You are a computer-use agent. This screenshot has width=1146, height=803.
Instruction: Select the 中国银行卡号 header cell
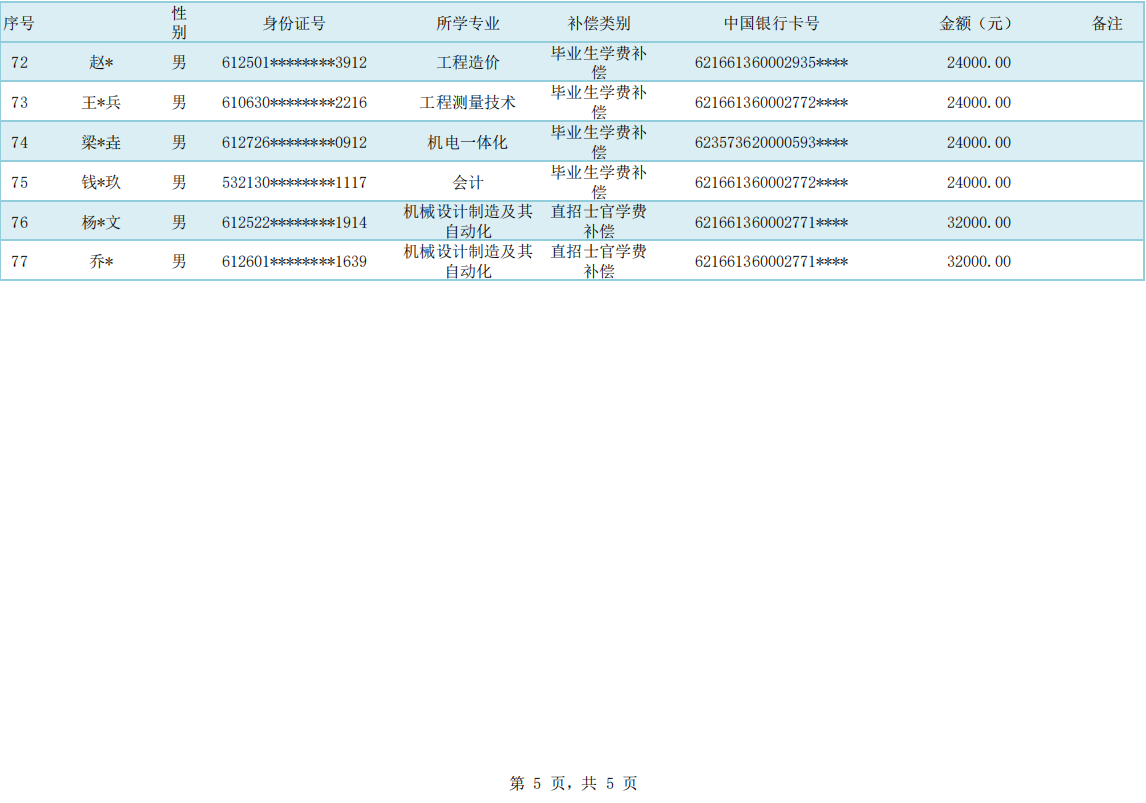771,24
